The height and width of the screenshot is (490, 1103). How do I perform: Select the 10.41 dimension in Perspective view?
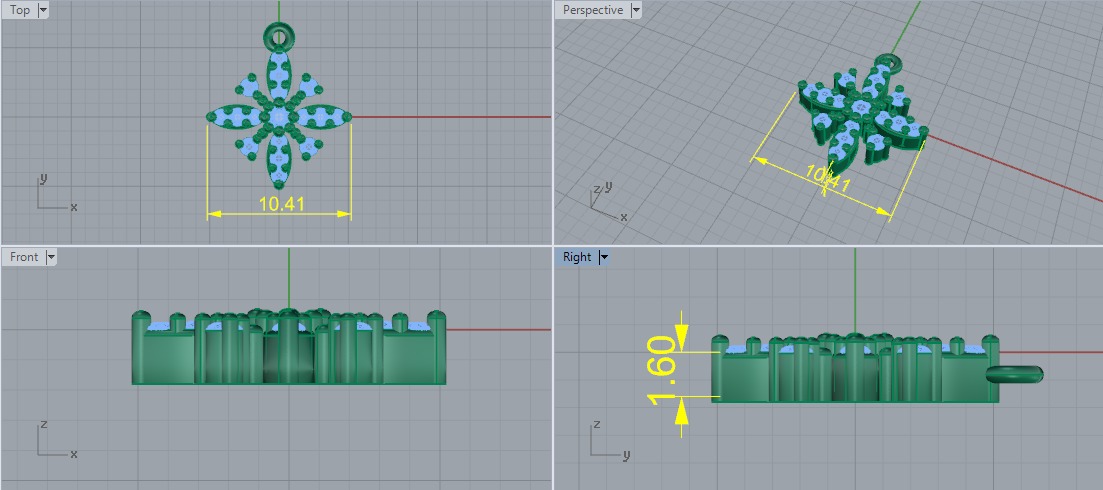coord(829,179)
